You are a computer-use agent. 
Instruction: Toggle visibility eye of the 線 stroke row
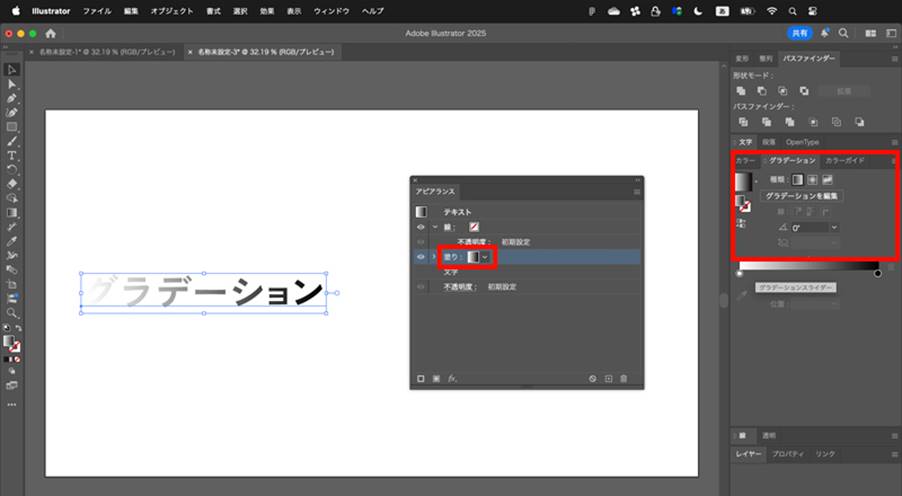421,227
